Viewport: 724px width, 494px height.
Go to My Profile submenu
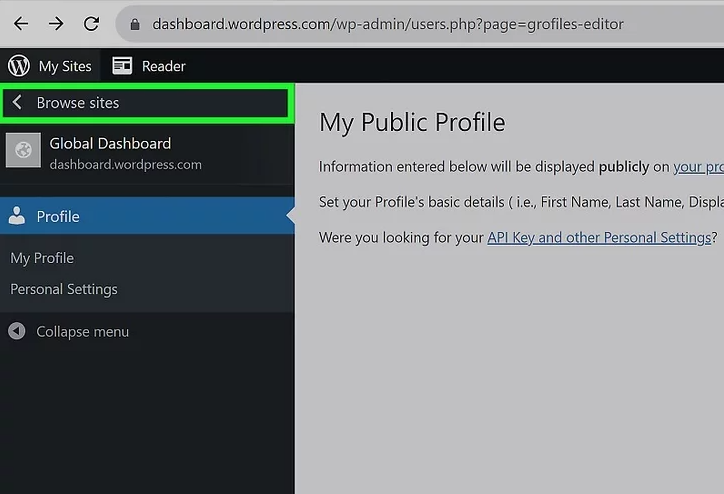point(42,258)
